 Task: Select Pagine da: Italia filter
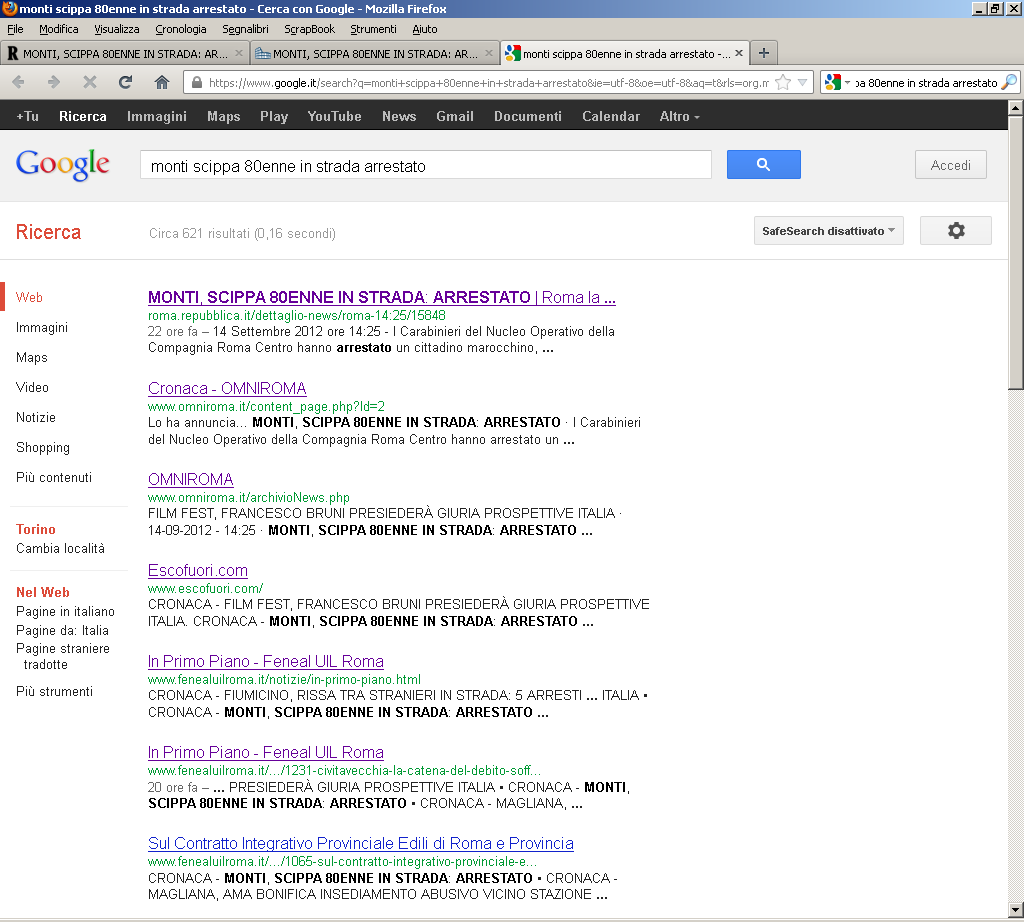62,630
